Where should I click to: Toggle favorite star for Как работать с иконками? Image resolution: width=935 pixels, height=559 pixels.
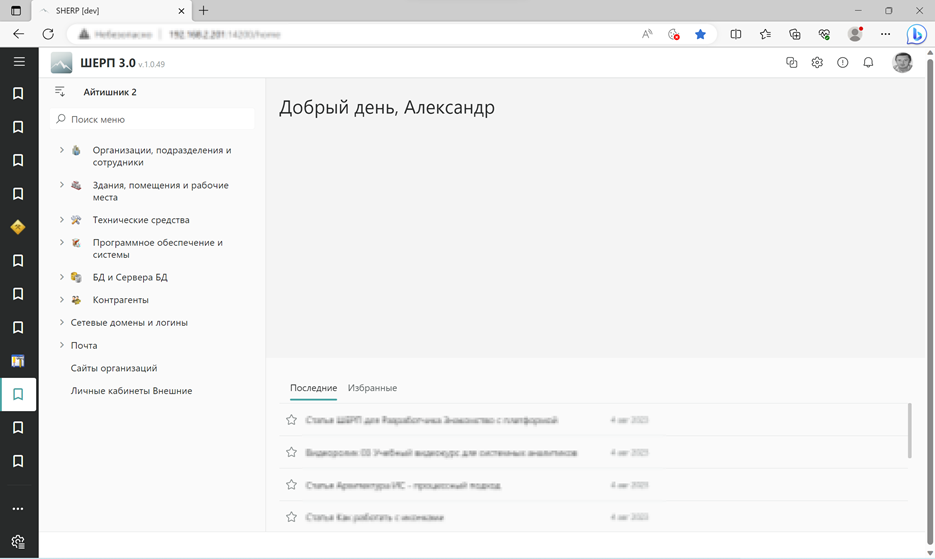coord(292,517)
